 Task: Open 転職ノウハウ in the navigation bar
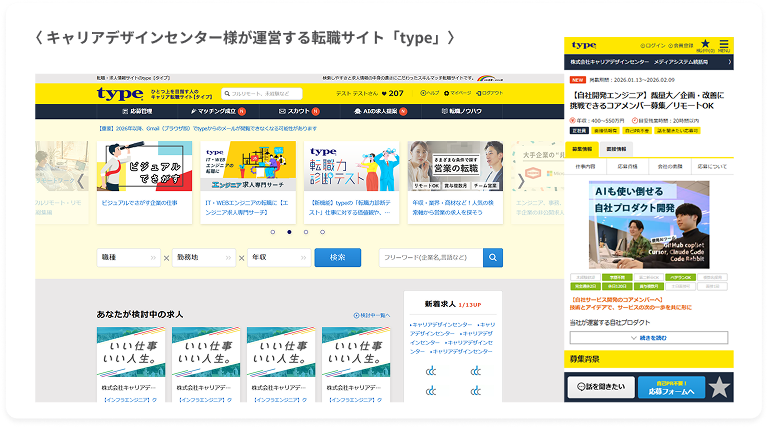pyautogui.click(x=461, y=111)
